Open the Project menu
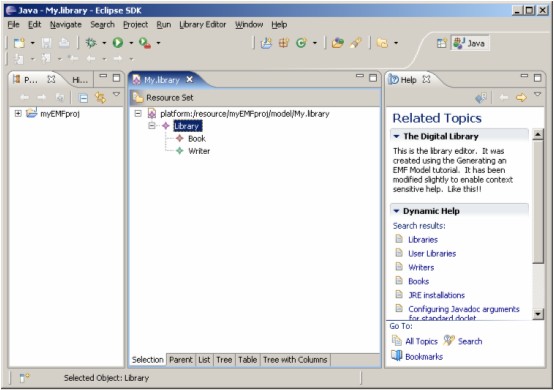 (135, 25)
